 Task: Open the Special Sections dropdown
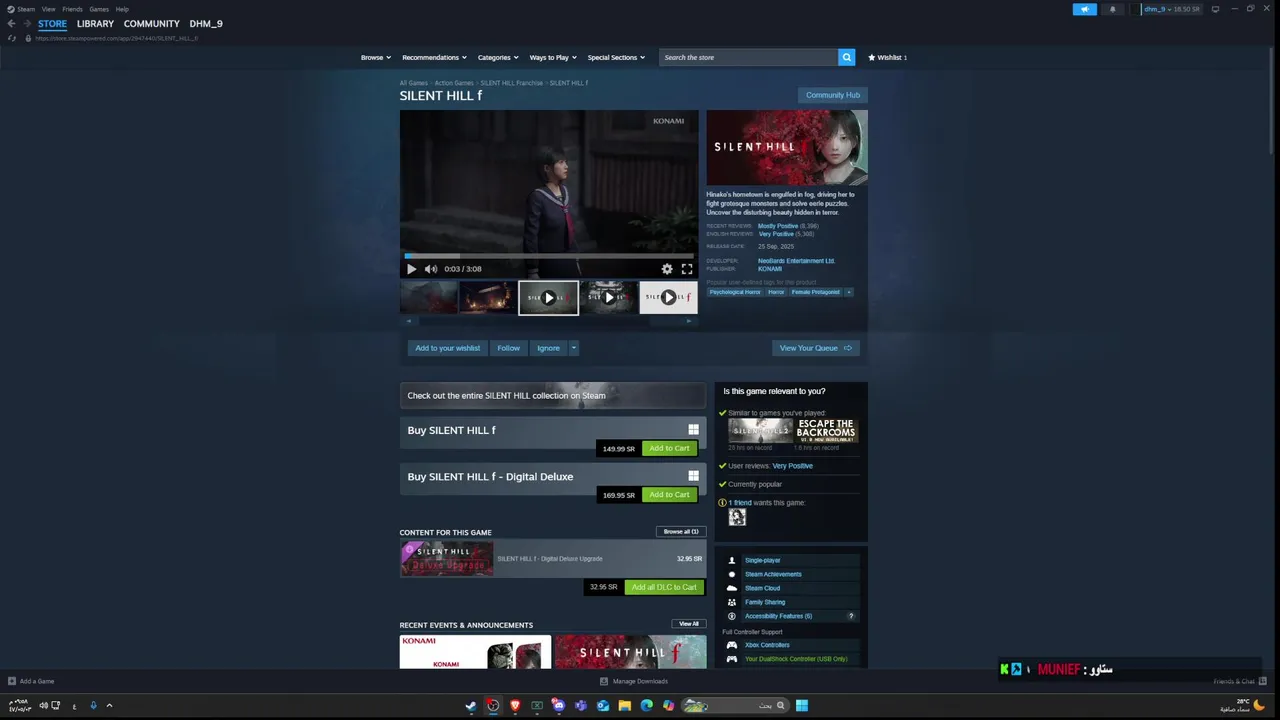[616, 57]
